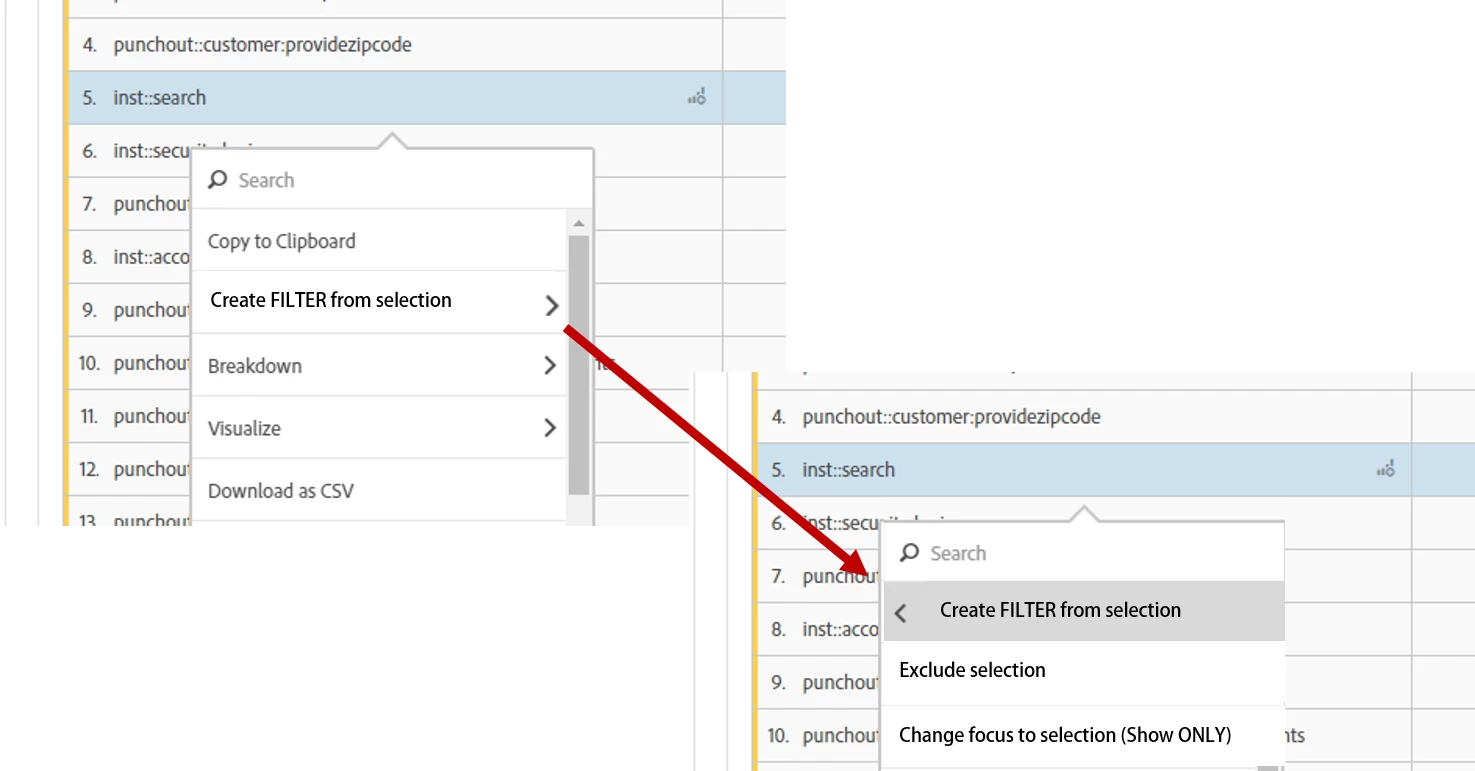Choose Exclude selection in the submenu
Viewport: 1475px width, 771px height.
[x=1083, y=670]
